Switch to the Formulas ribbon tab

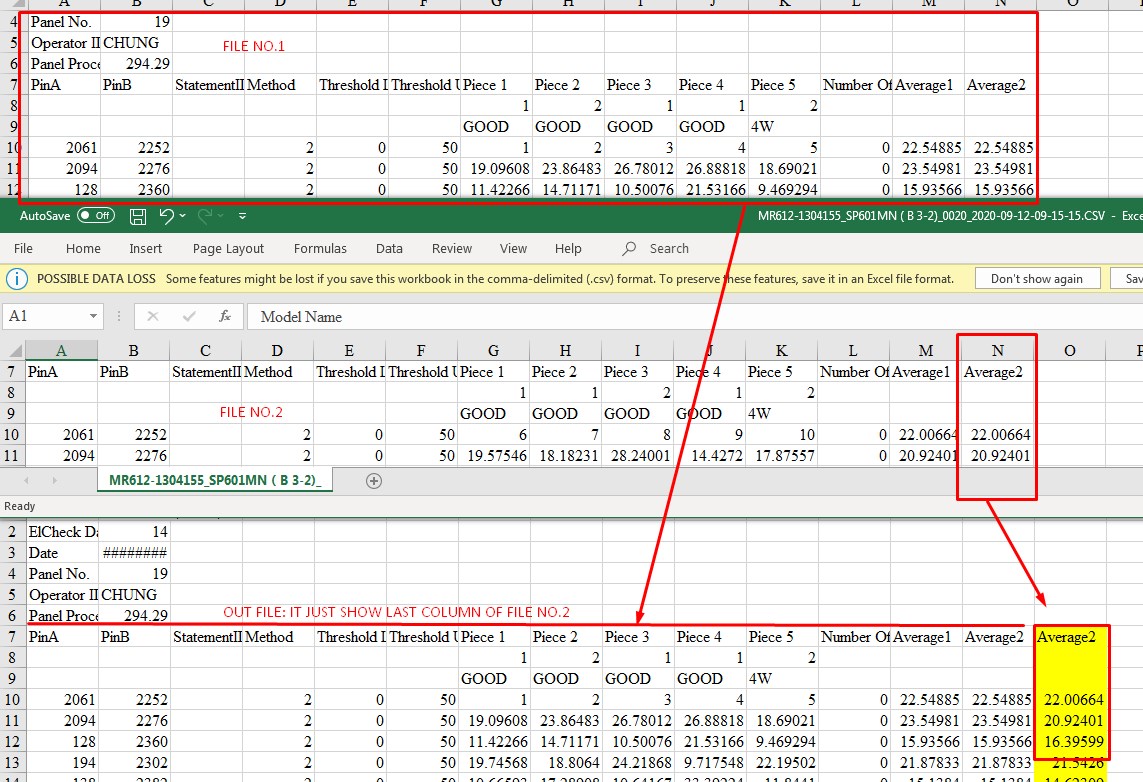point(320,249)
